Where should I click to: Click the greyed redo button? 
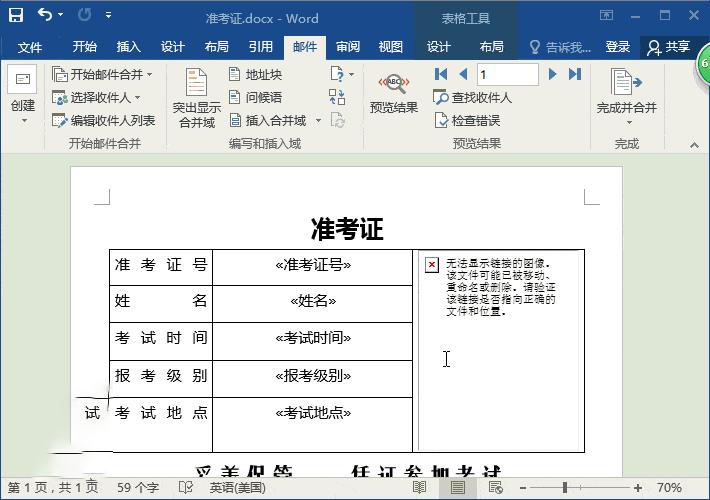pyautogui.click(x=84, y=15)
